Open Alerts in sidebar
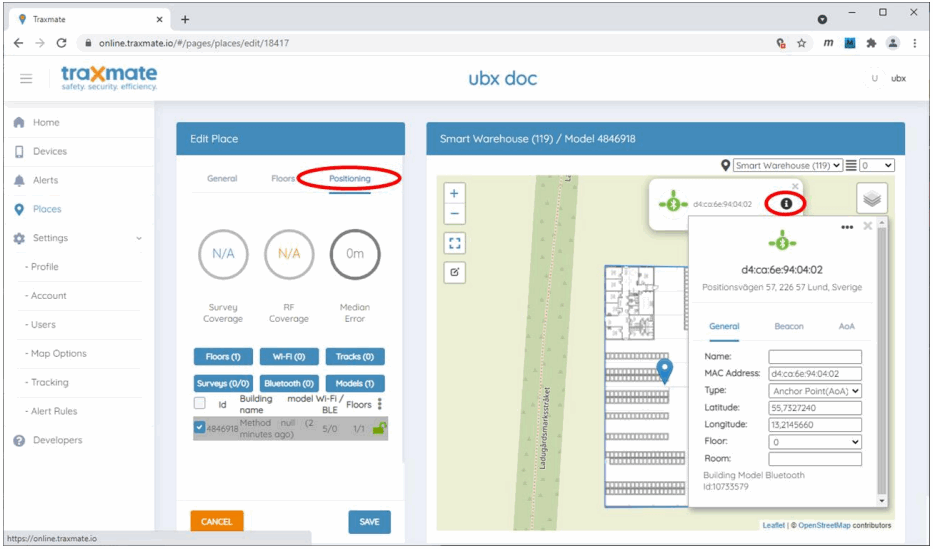 point(46,180)
